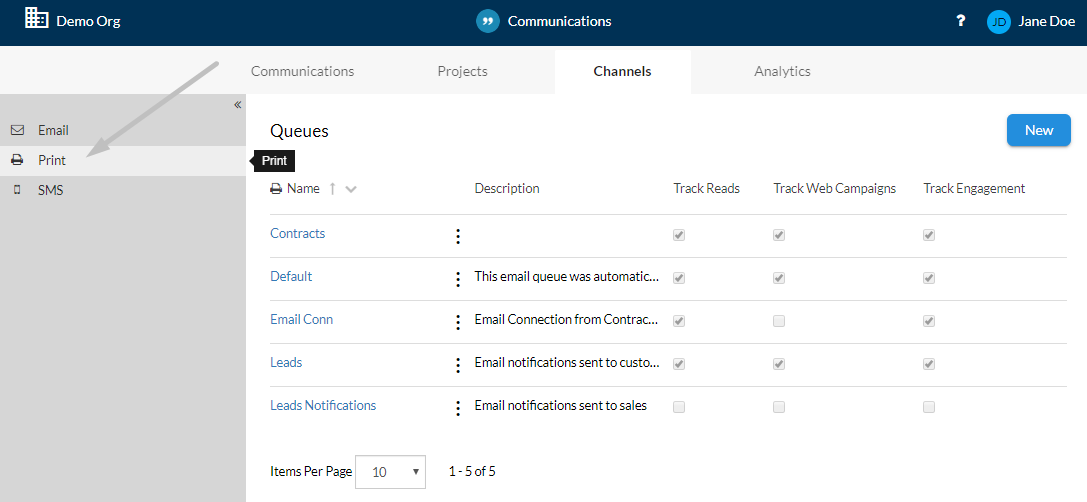Select the Channels tab
Image resolution: width=1087 pixels, height=502 pixels.
tap(623, 71)
